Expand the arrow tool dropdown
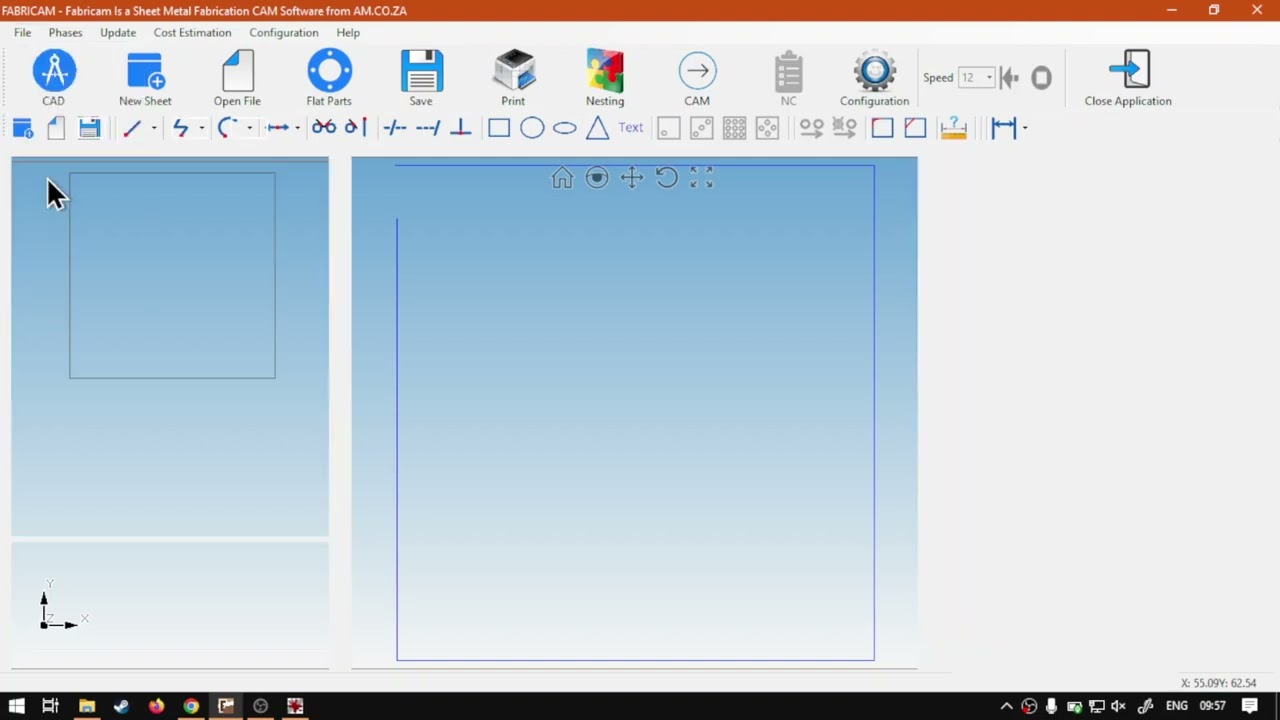The width and height of the screenshot is (1280, 720). point(297,128)
